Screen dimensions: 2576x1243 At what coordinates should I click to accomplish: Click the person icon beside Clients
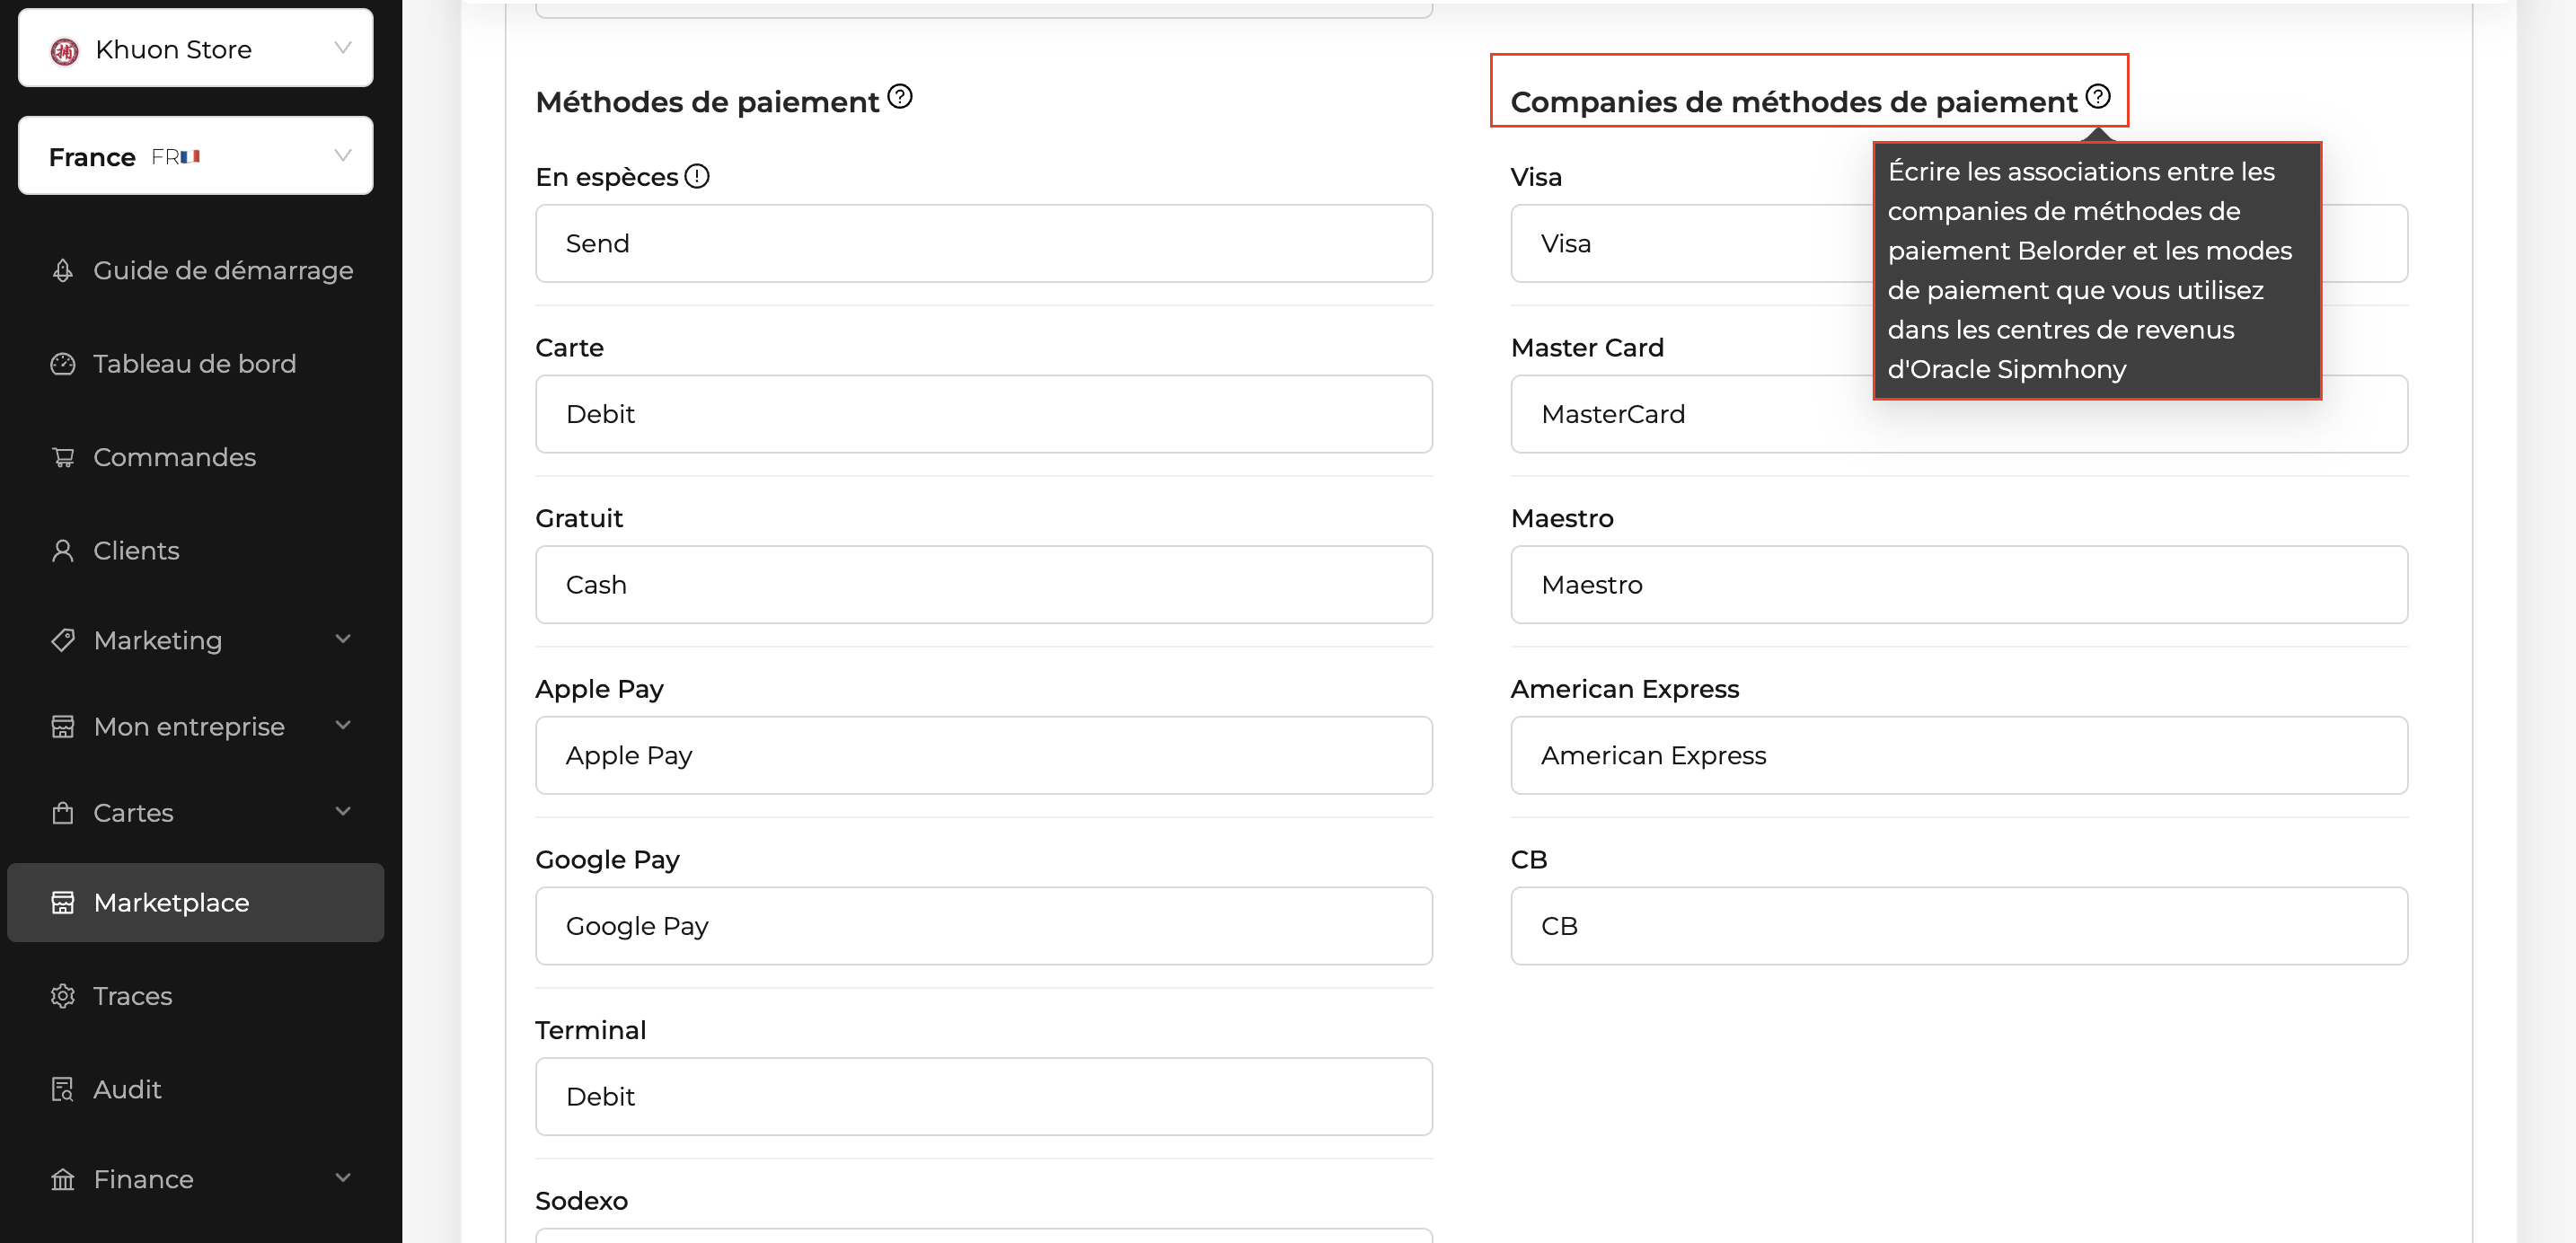point(63,551)
